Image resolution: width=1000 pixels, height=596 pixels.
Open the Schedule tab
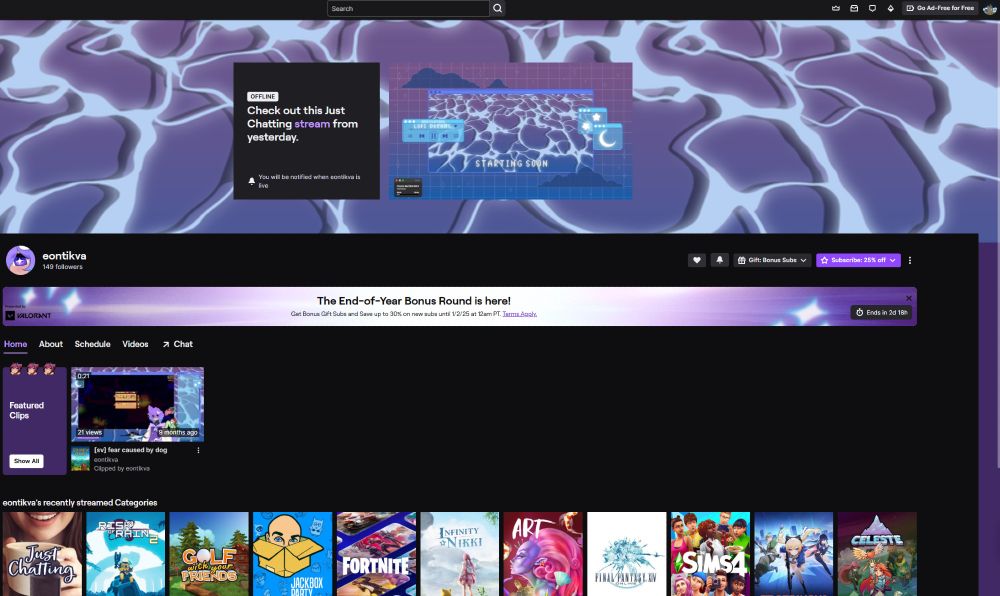point(92,344)
